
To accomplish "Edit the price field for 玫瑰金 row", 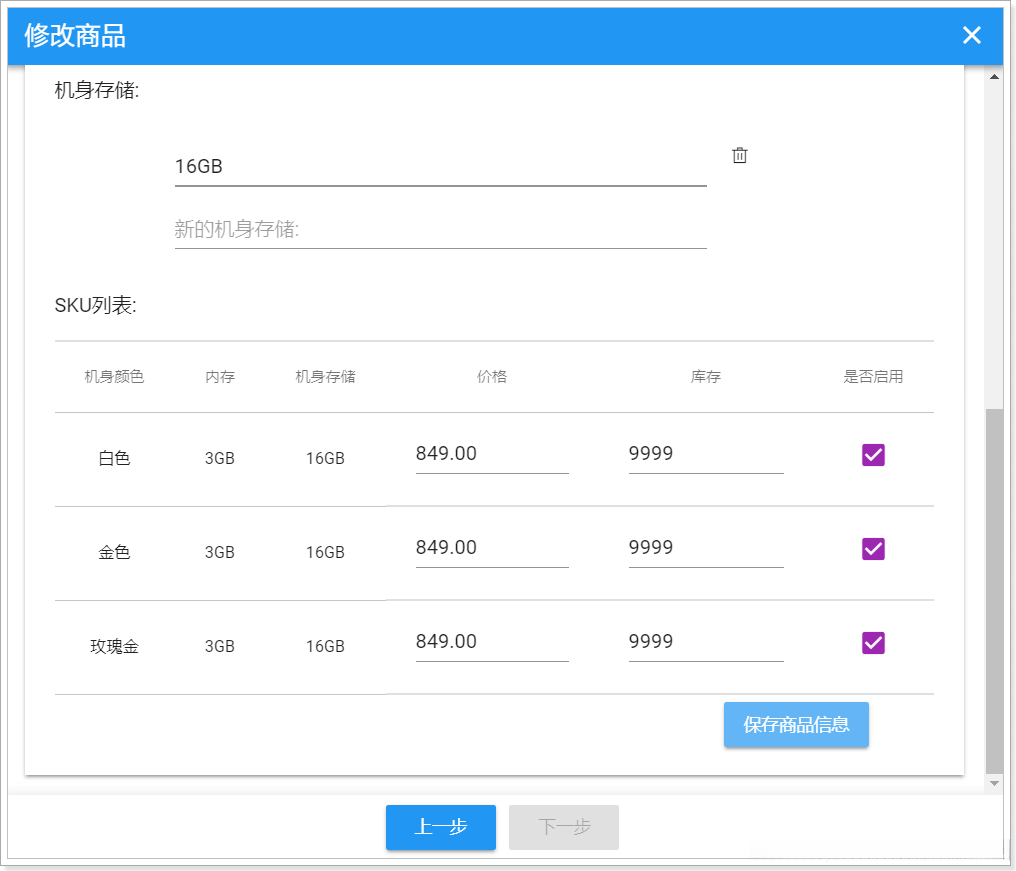I will click(x=492, y=642).
